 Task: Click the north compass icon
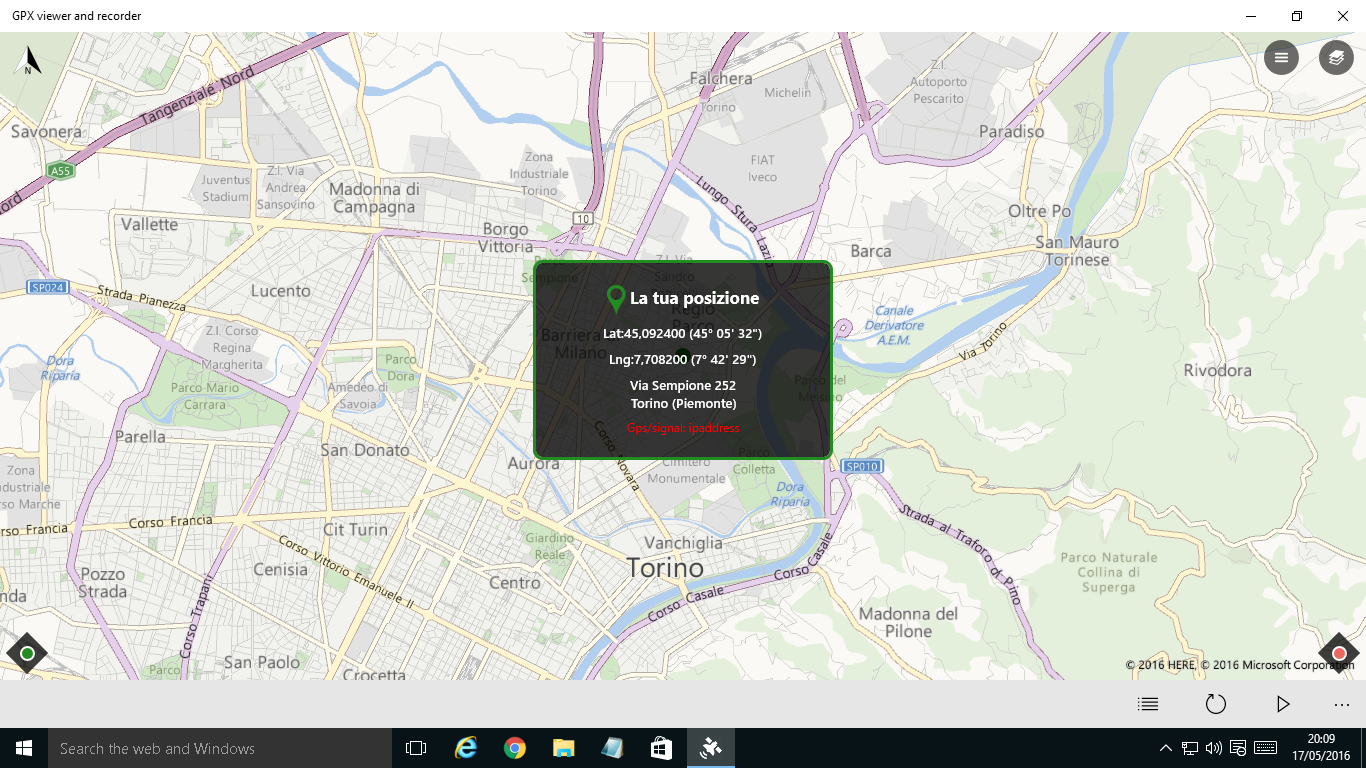click(x=29, y=60)
